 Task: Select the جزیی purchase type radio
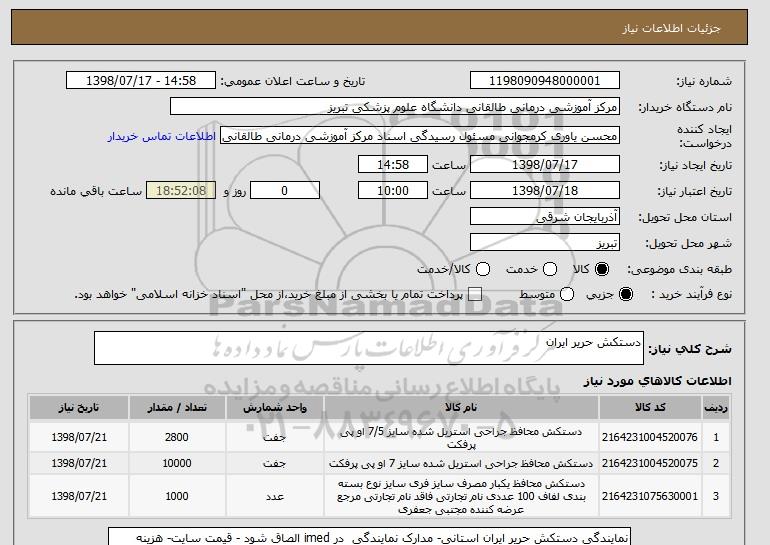(626, 294)
